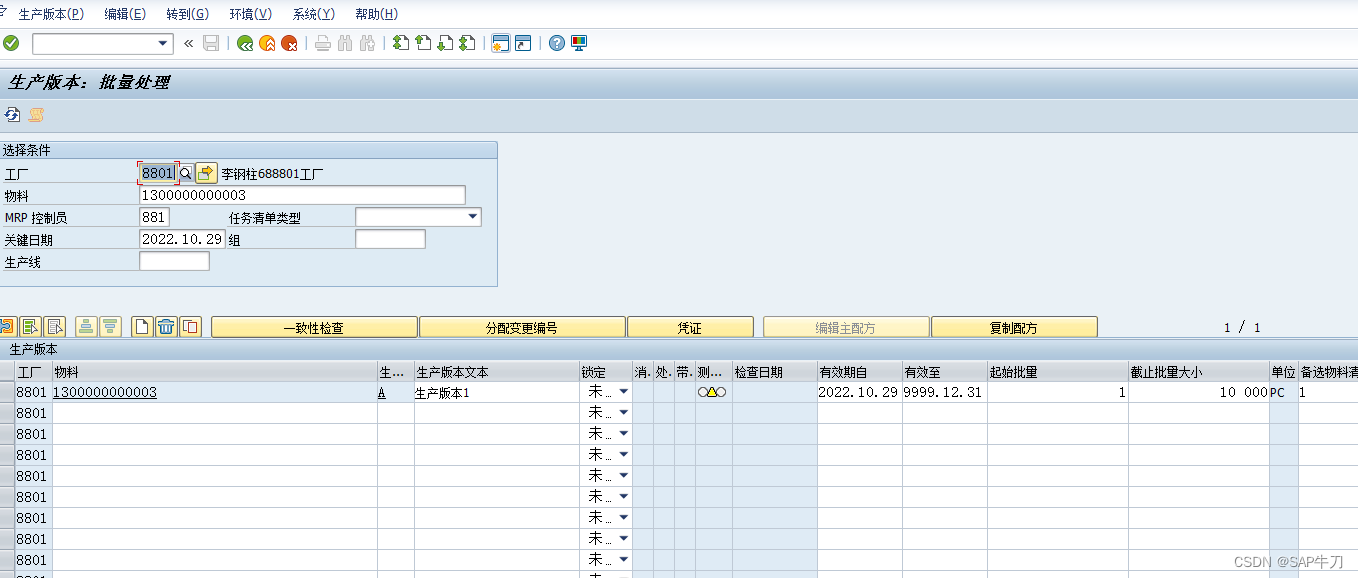Open the Help question mark icon
Viewport: 1358px width, 578px height.
(x=557, y=43)
